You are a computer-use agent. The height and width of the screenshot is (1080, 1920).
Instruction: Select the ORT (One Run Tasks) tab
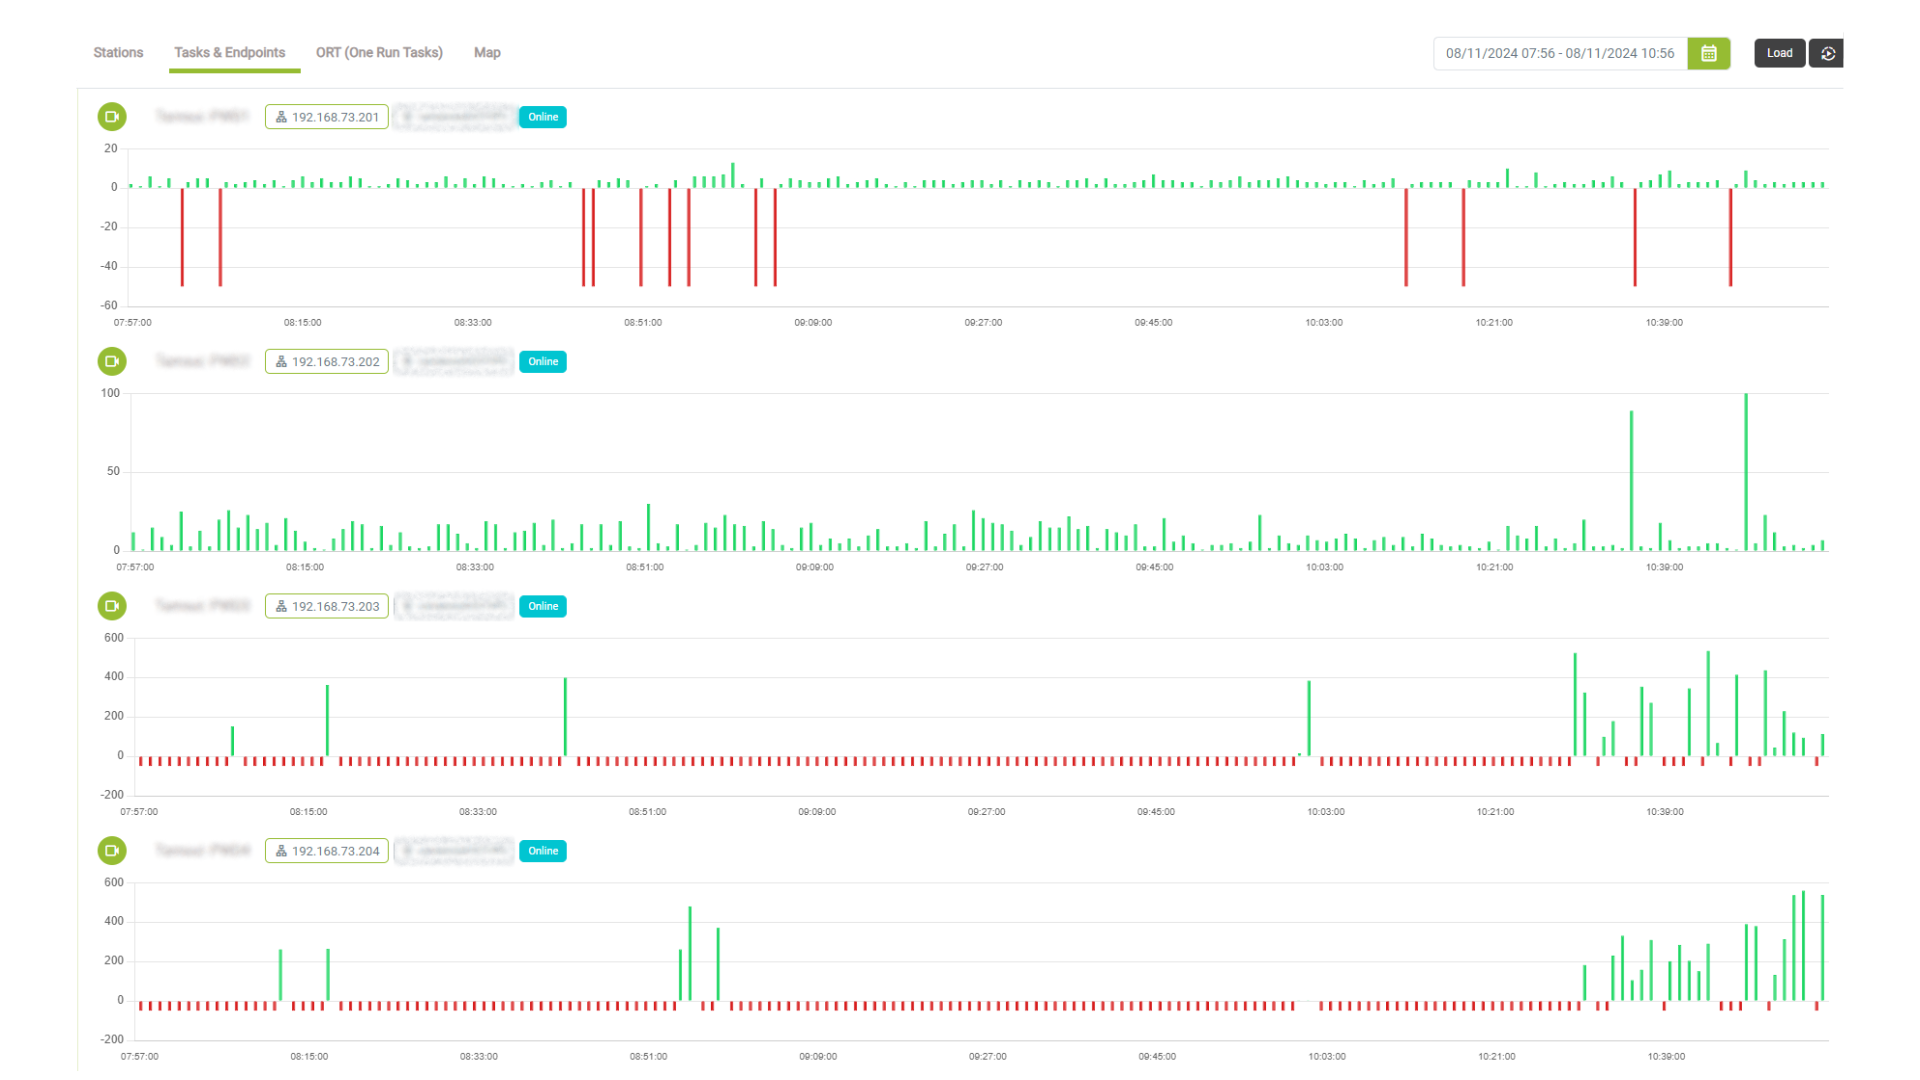[x=379, y=52]
